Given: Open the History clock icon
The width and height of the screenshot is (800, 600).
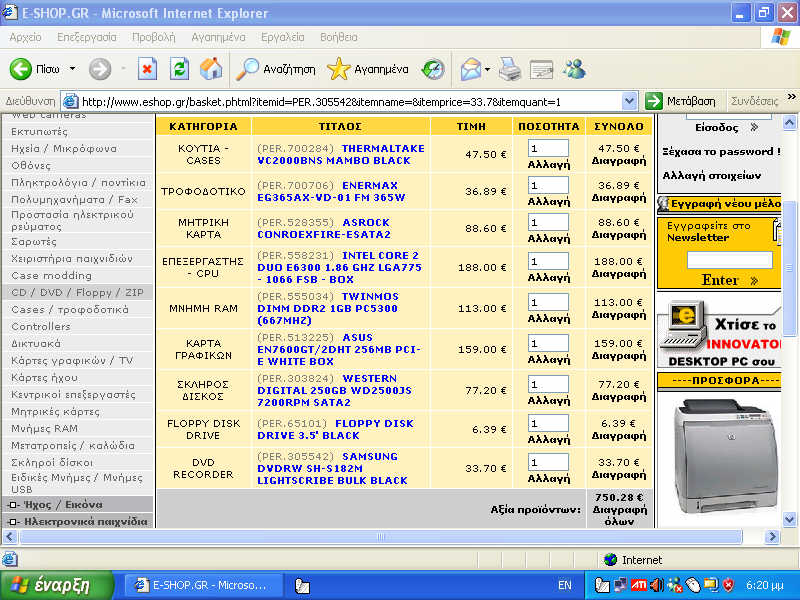Looking at the screenshot, I should [x=433, y=69].
